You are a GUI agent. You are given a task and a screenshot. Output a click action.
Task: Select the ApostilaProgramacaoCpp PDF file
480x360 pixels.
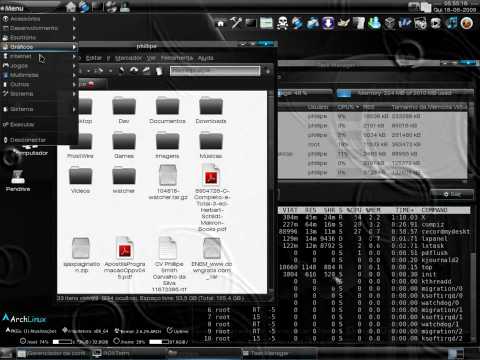(125, 258)
